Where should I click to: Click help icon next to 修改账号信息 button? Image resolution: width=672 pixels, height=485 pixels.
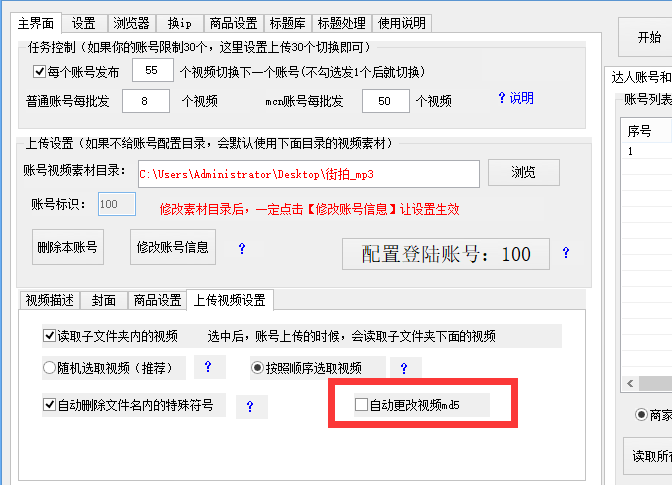click(x=242, y=248)
